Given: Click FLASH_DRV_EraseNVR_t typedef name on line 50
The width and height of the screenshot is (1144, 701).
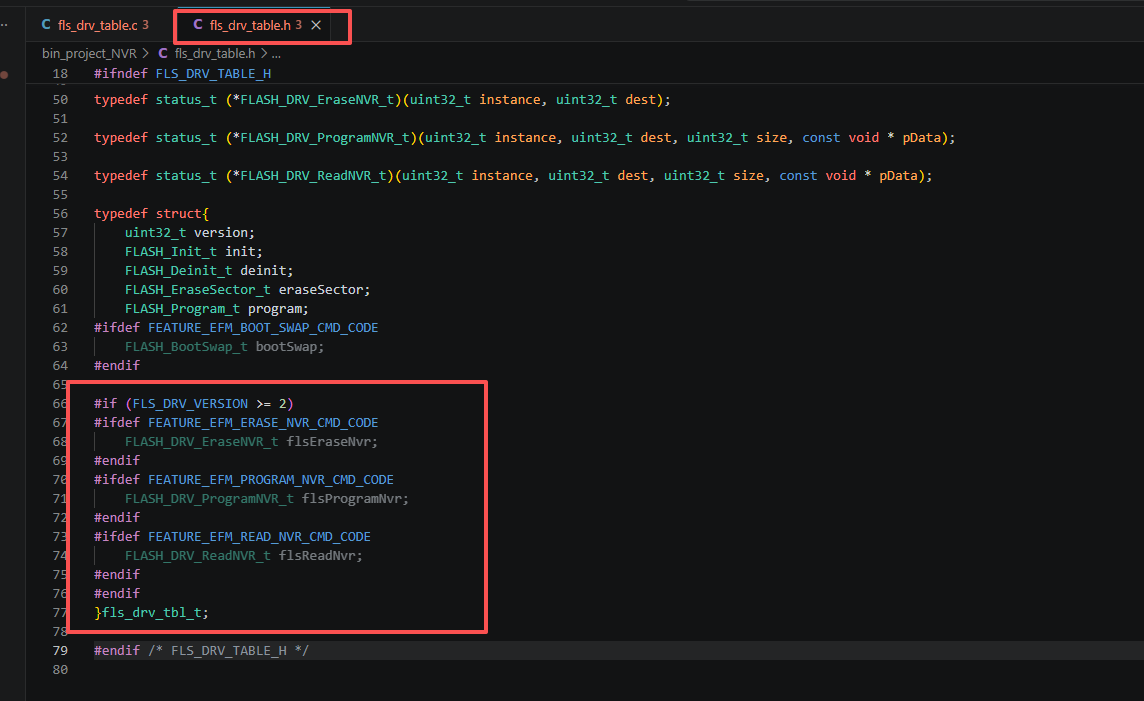Looking at the screenshot, I should tap(317, 100).
